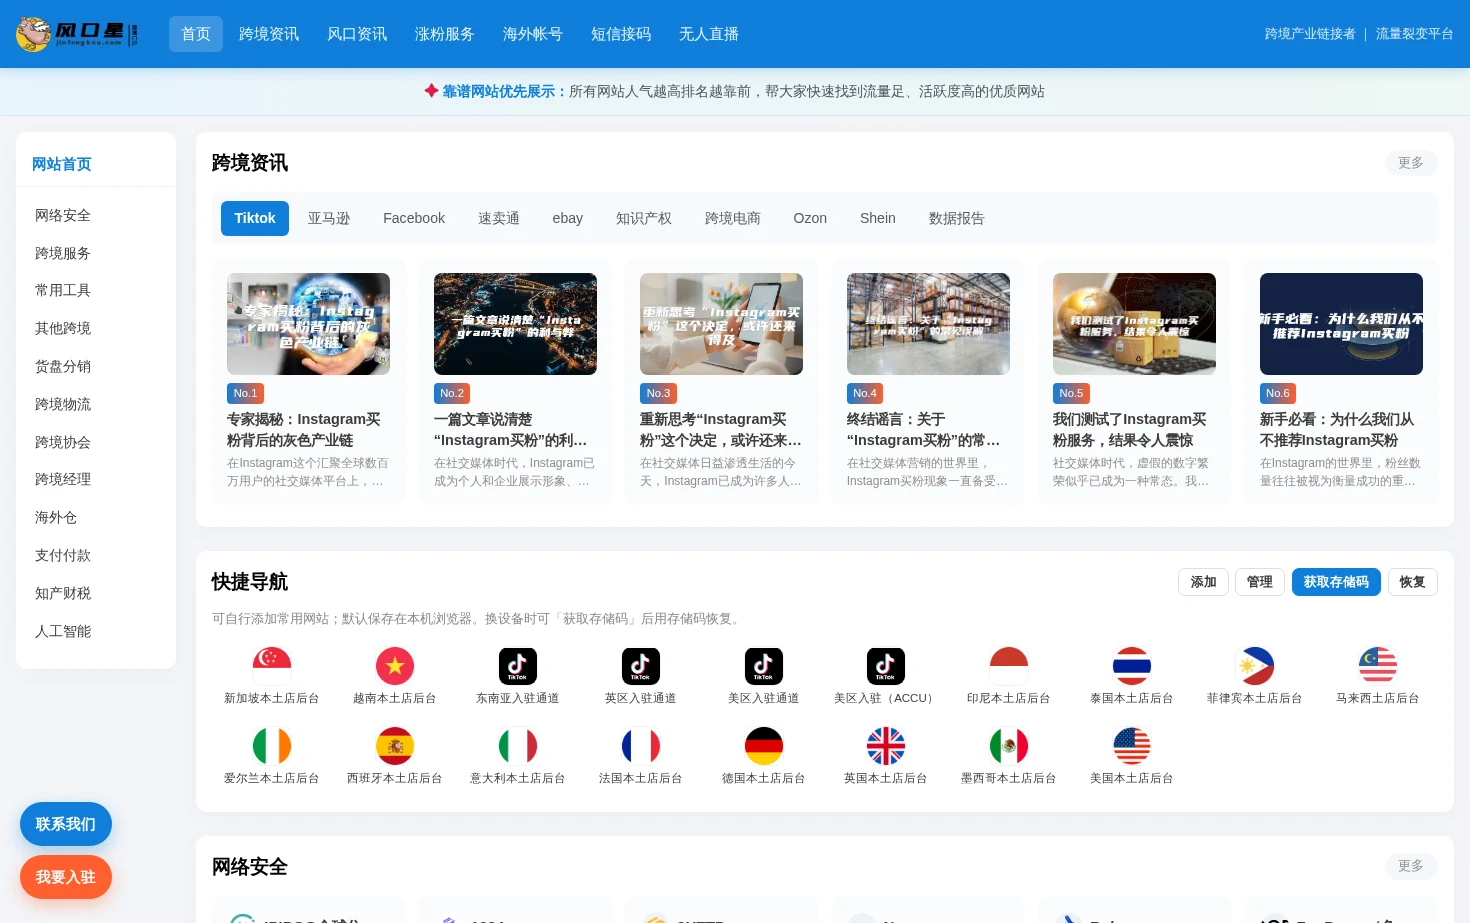Open 常用工具 in the sidebar
1470x923 pixels.
(63, 290)
